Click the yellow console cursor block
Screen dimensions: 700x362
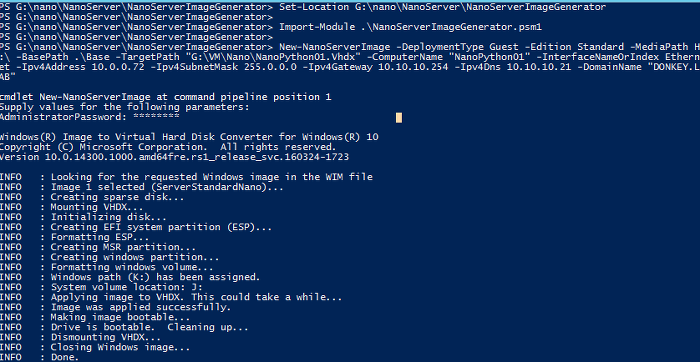[x=399, y=117]
